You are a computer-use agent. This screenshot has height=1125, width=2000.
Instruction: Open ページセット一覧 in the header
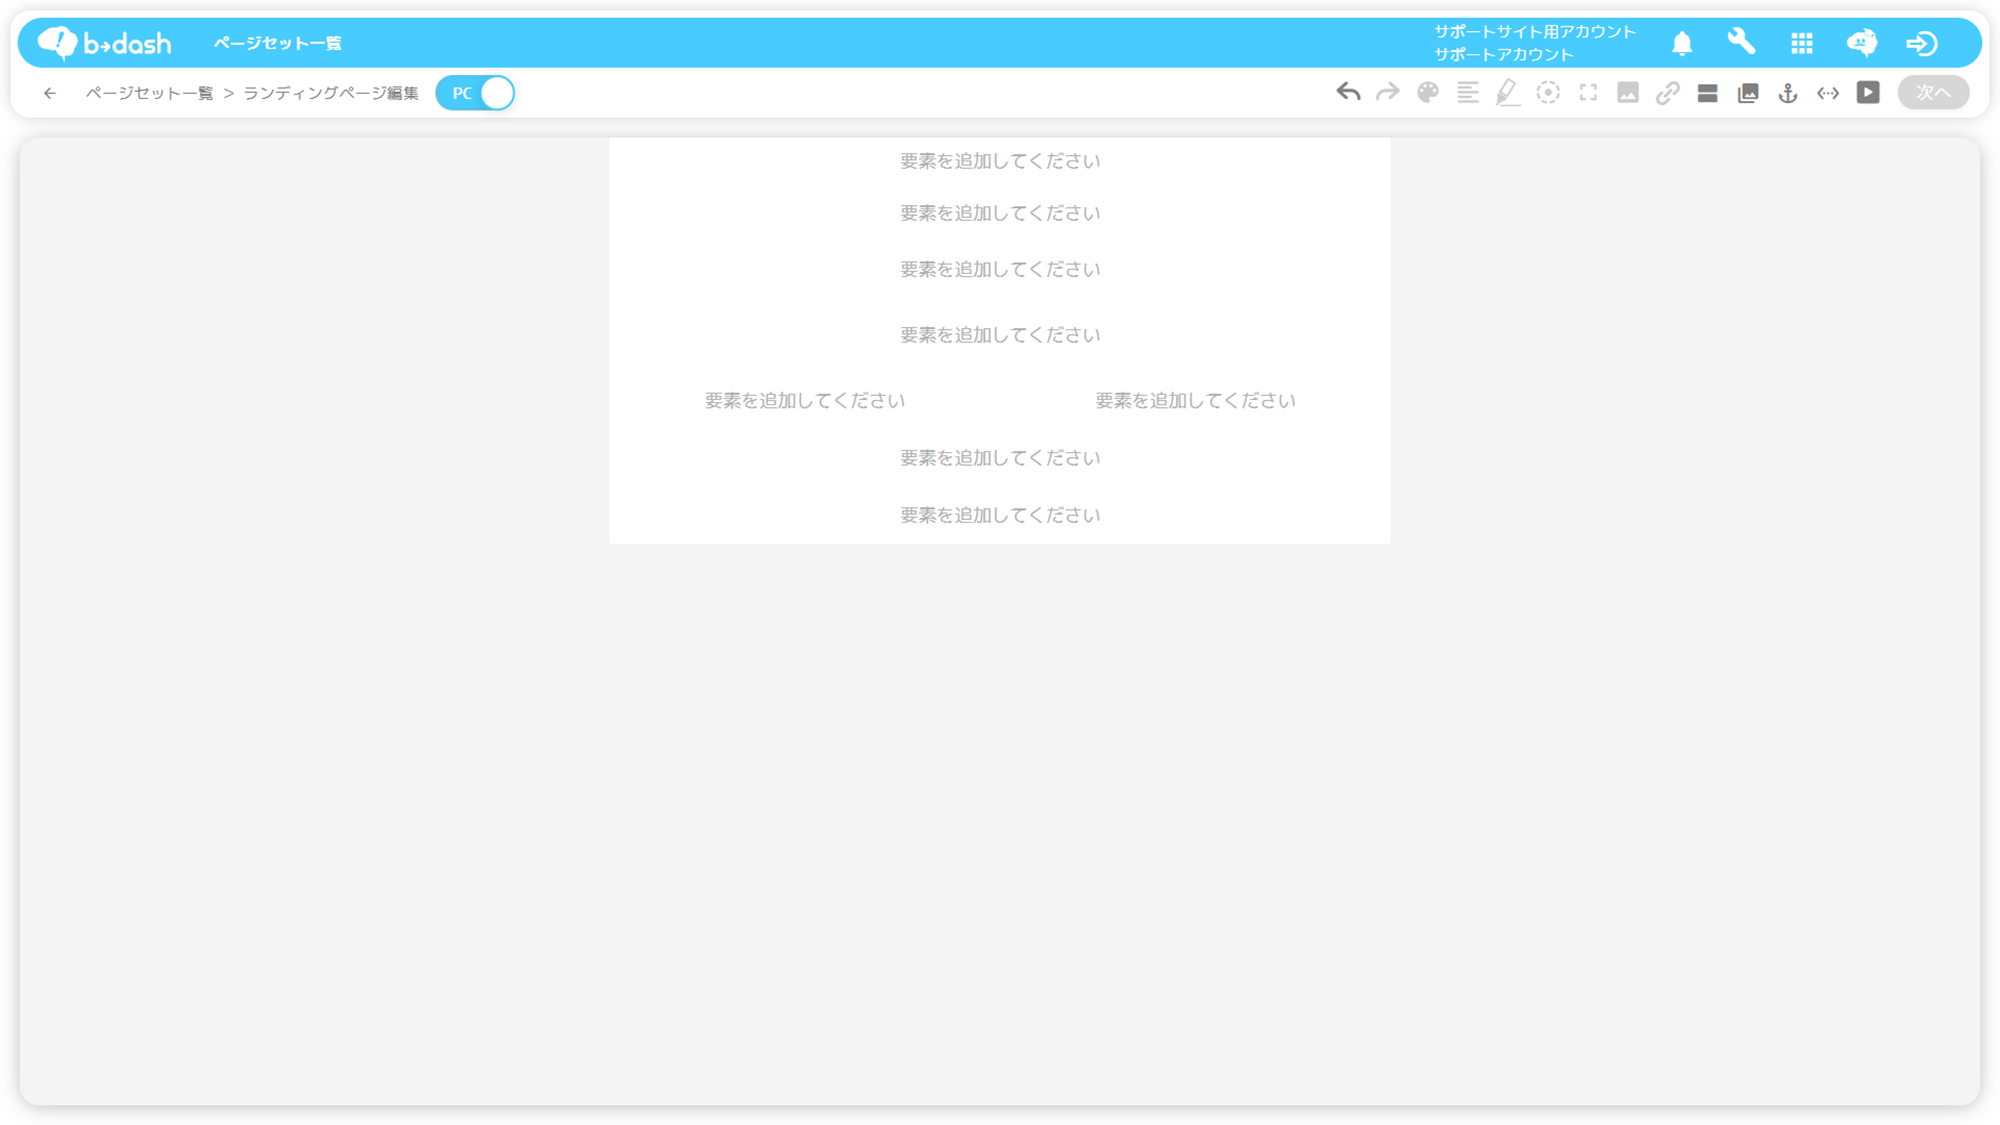tap(278, 43)
